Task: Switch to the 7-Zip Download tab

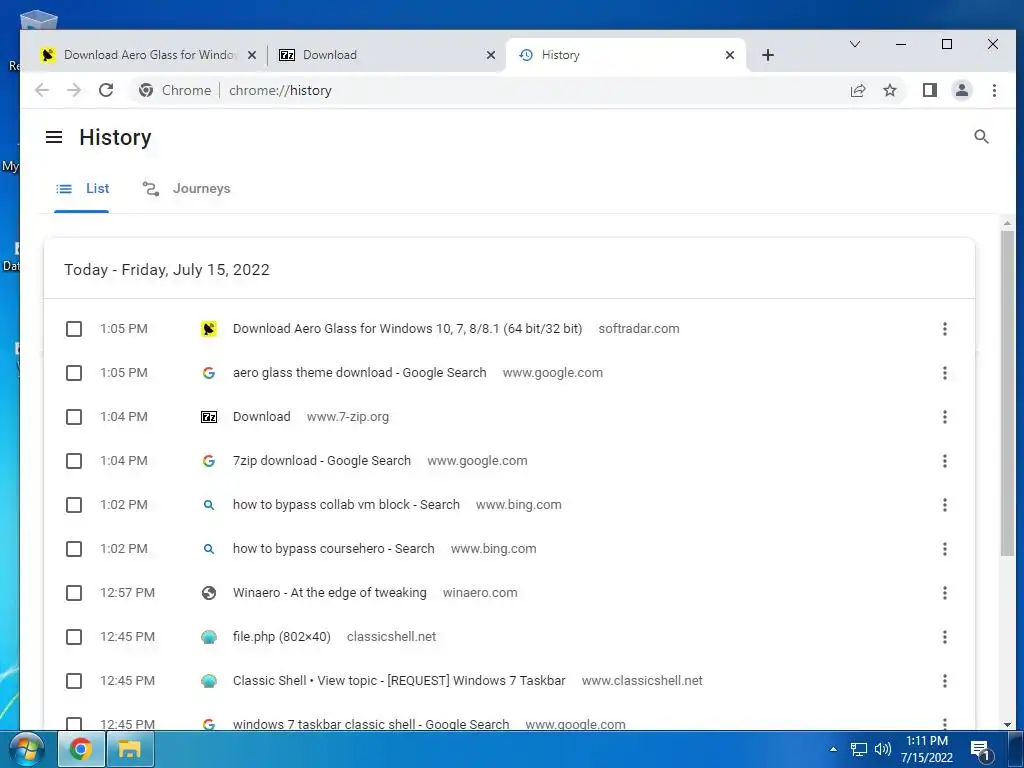Action: click(x=384, y=55)
